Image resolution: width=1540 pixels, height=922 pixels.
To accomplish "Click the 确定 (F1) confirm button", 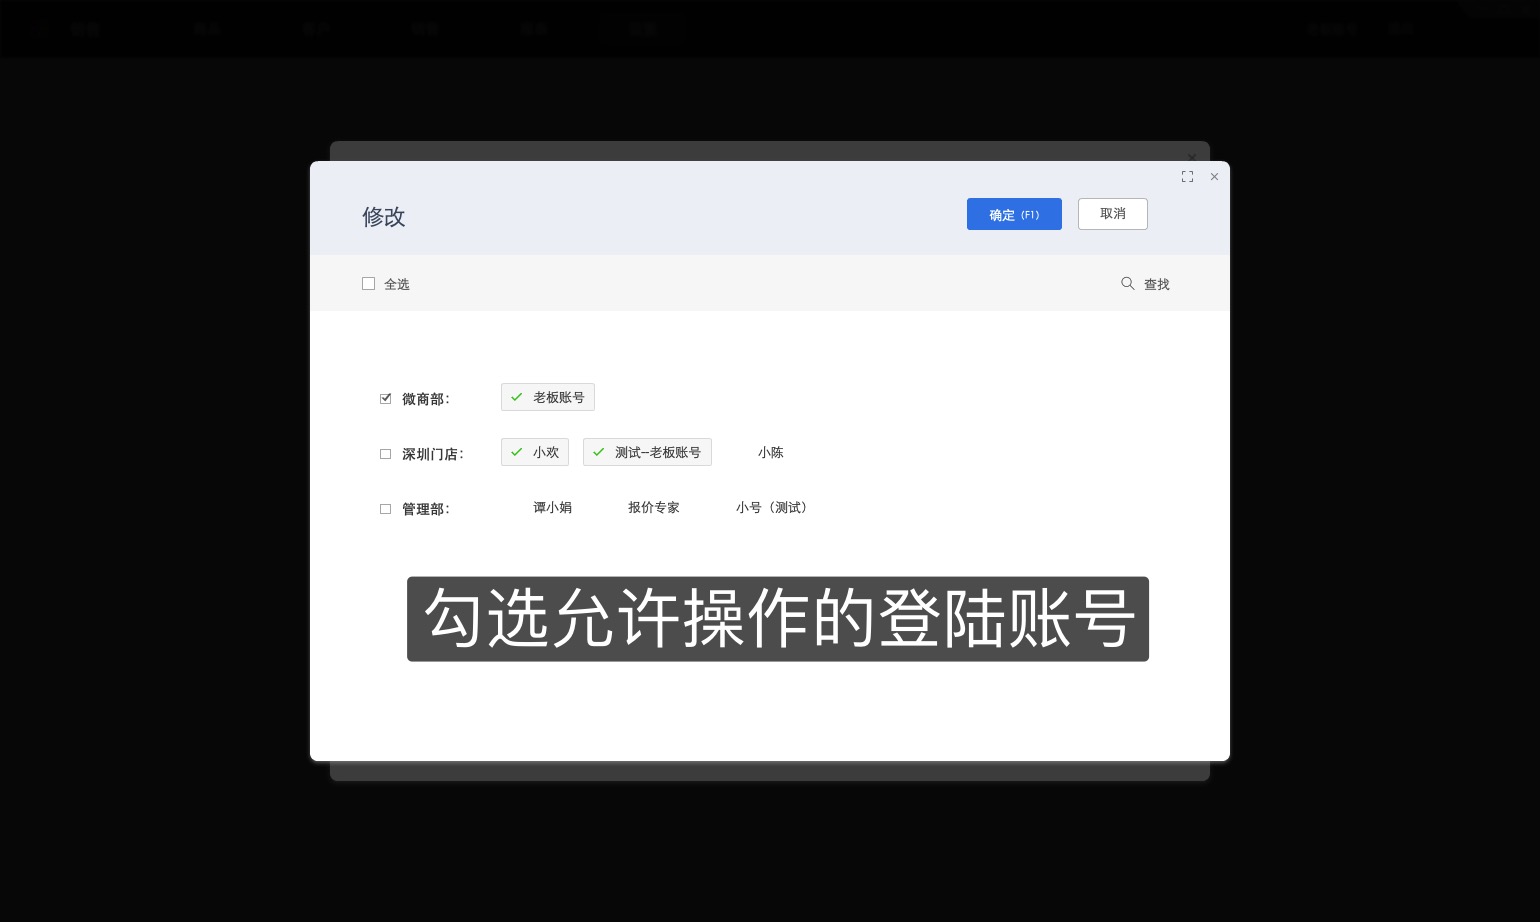I will 1014,214.
